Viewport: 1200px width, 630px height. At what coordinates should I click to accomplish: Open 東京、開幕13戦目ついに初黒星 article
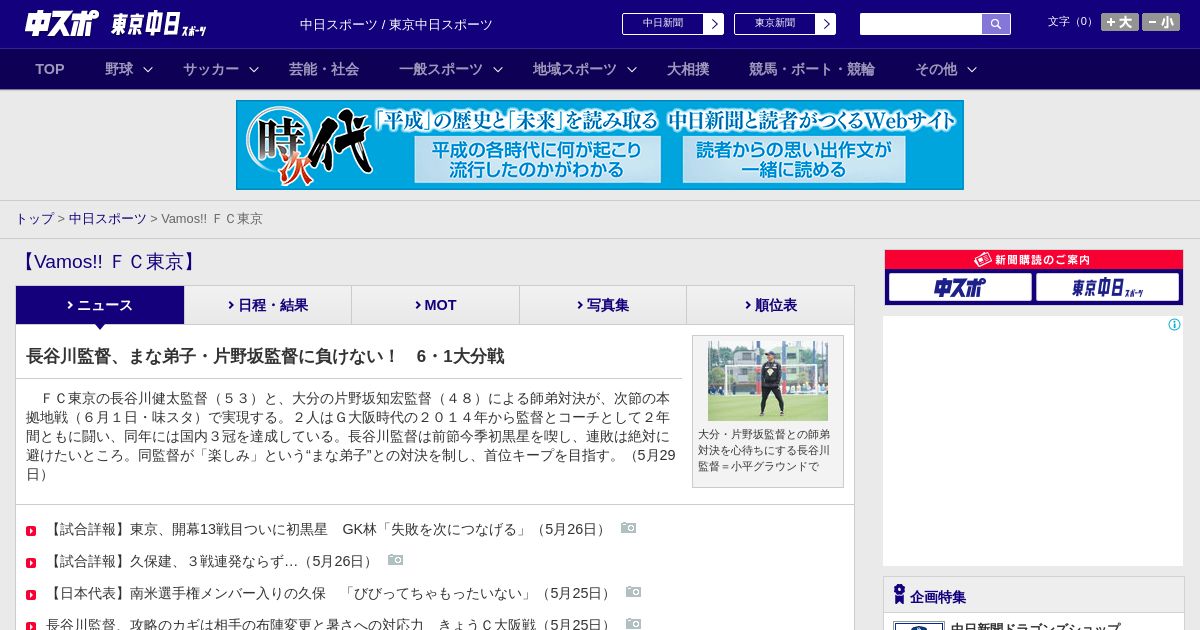[327, 529]
